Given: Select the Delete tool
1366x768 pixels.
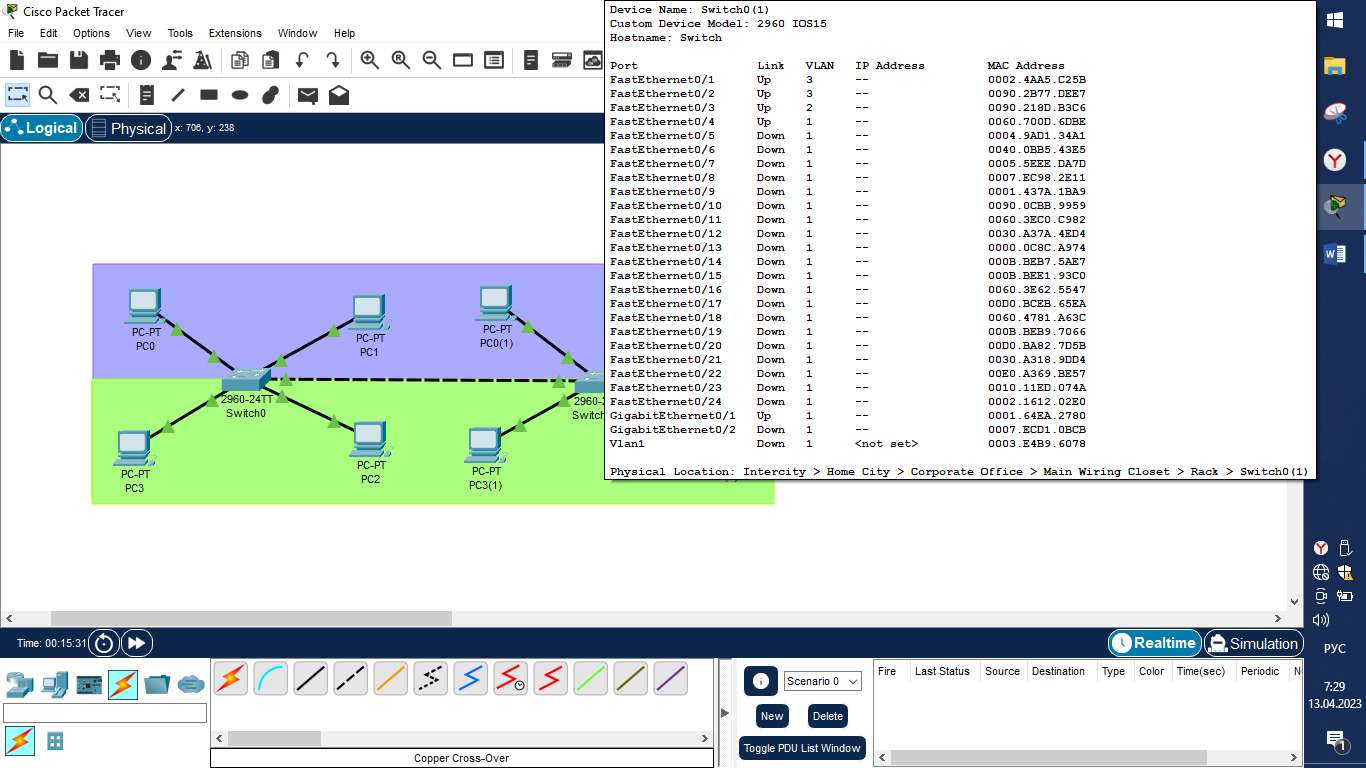Looking at the screenshot, I should click(x=79, y=95).
